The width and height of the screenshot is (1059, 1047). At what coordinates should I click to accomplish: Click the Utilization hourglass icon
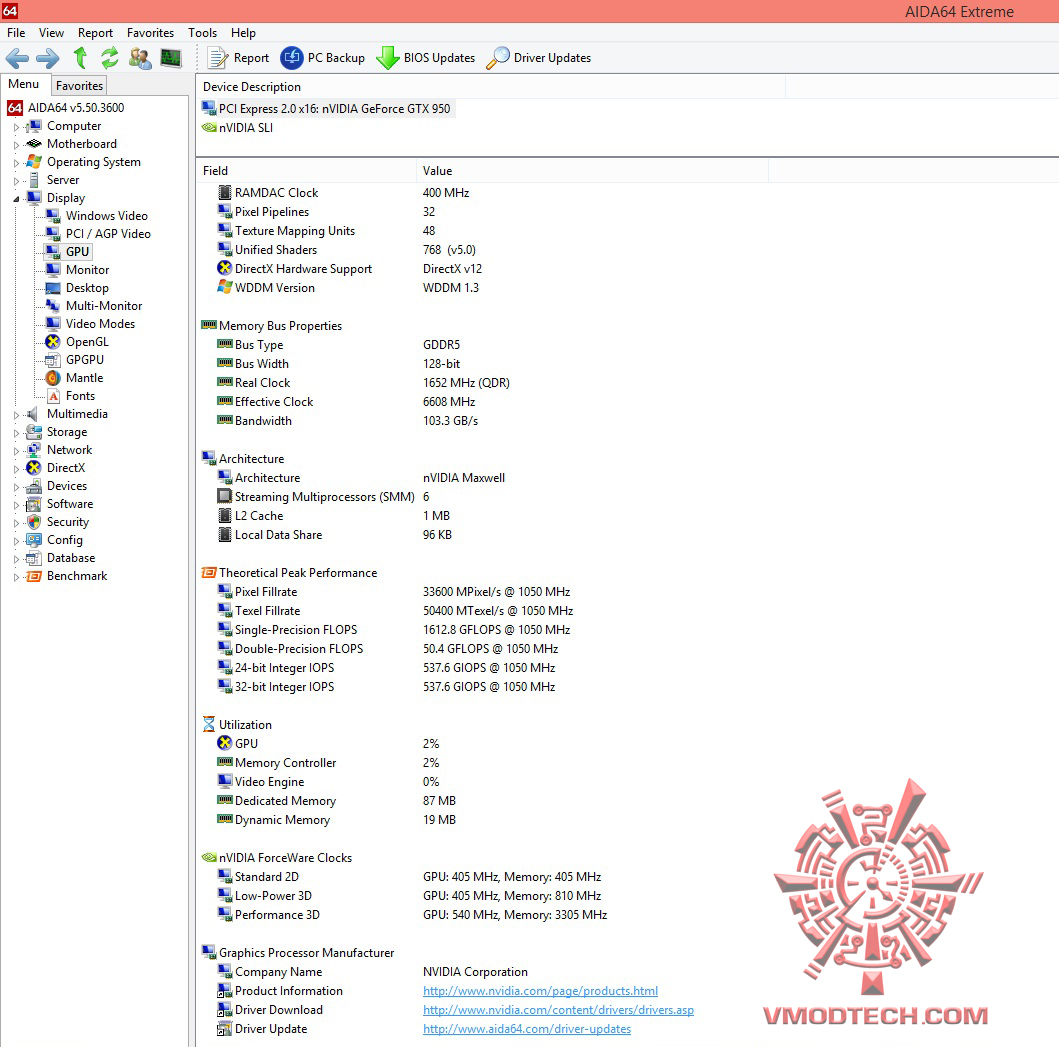click(209, 724)
